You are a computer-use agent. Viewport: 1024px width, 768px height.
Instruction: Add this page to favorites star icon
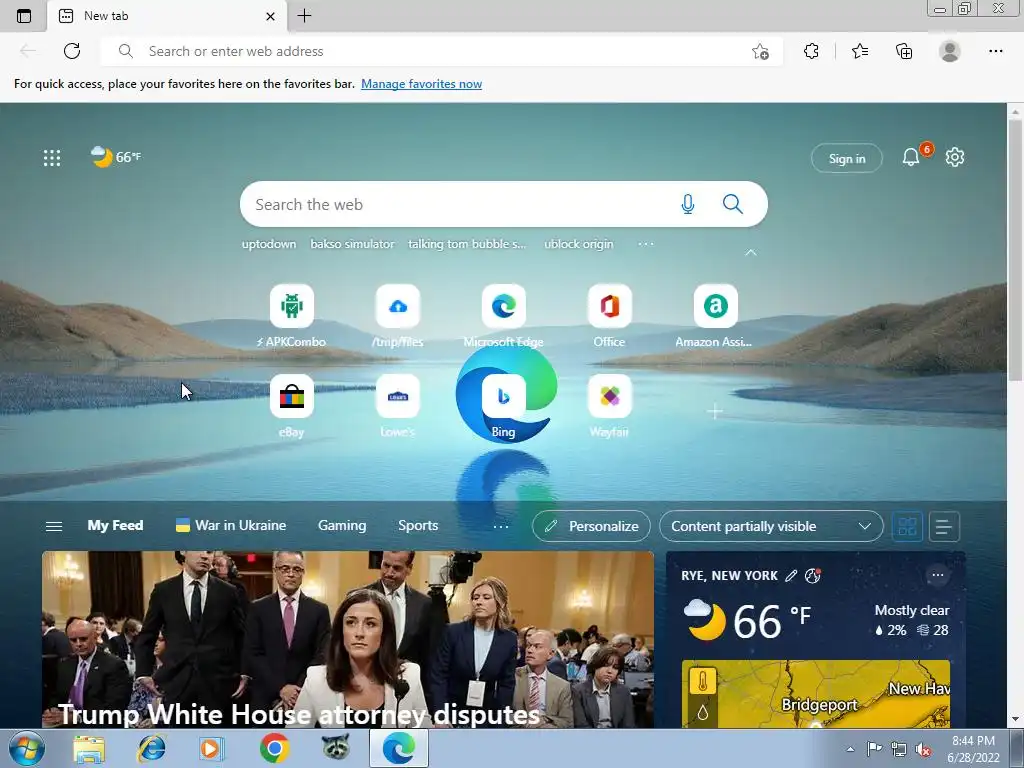[x=760, y=51]
